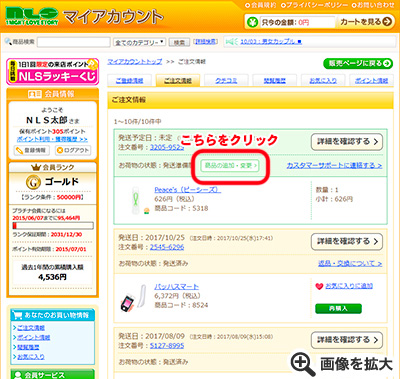400x379 pixels.
Task: Select the ご注文情報 tab
Action: pos(178,81)
